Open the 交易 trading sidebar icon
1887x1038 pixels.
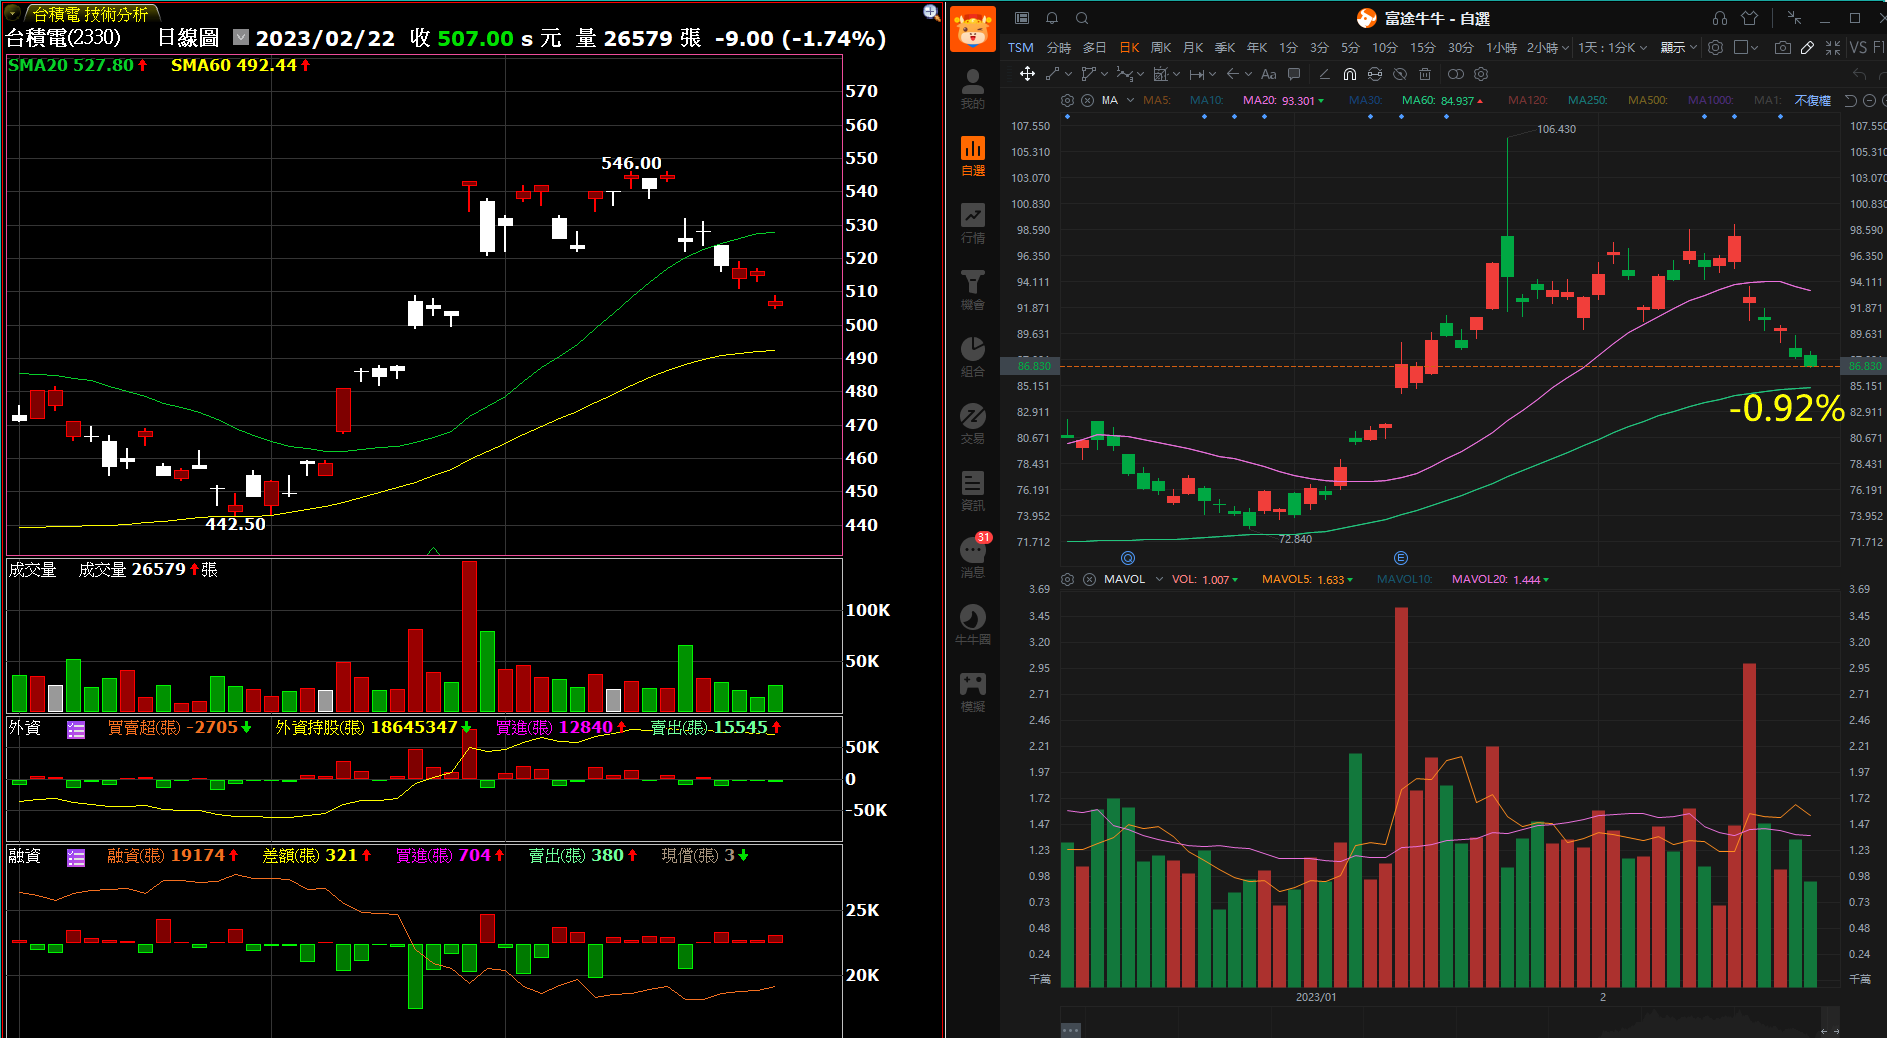(973, 423)
